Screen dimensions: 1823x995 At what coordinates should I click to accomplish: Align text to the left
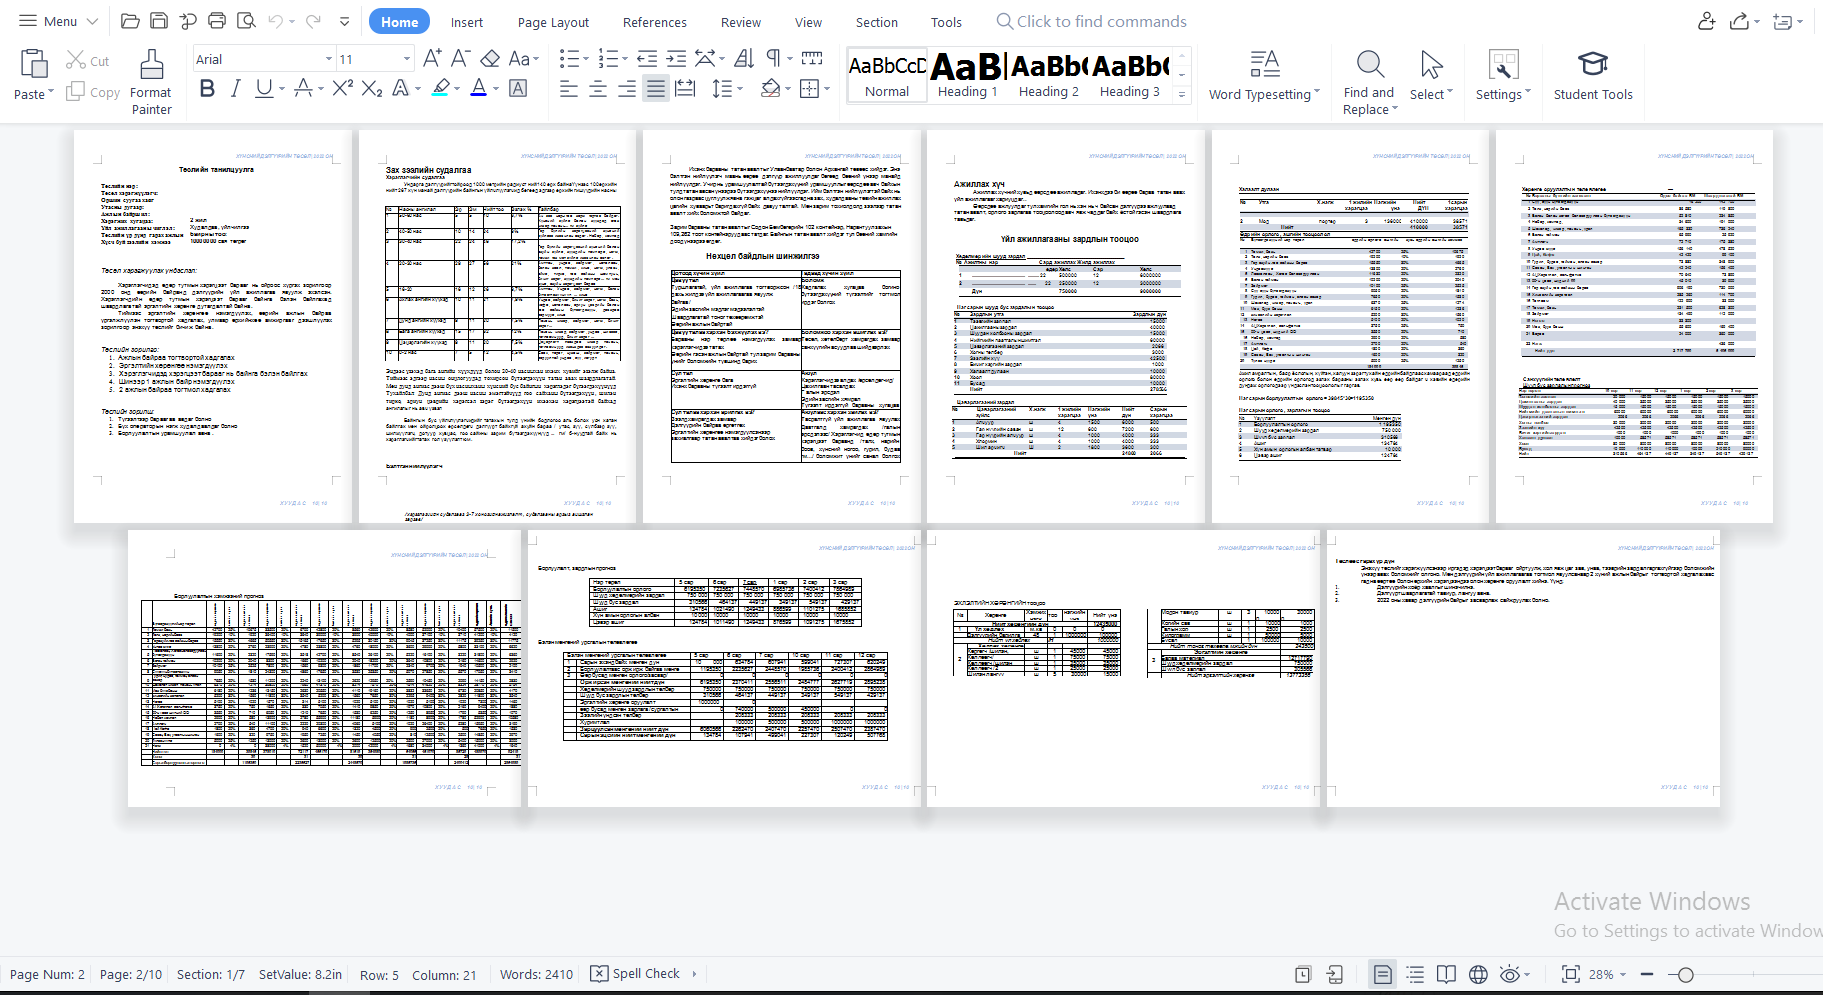pos(569,89)
